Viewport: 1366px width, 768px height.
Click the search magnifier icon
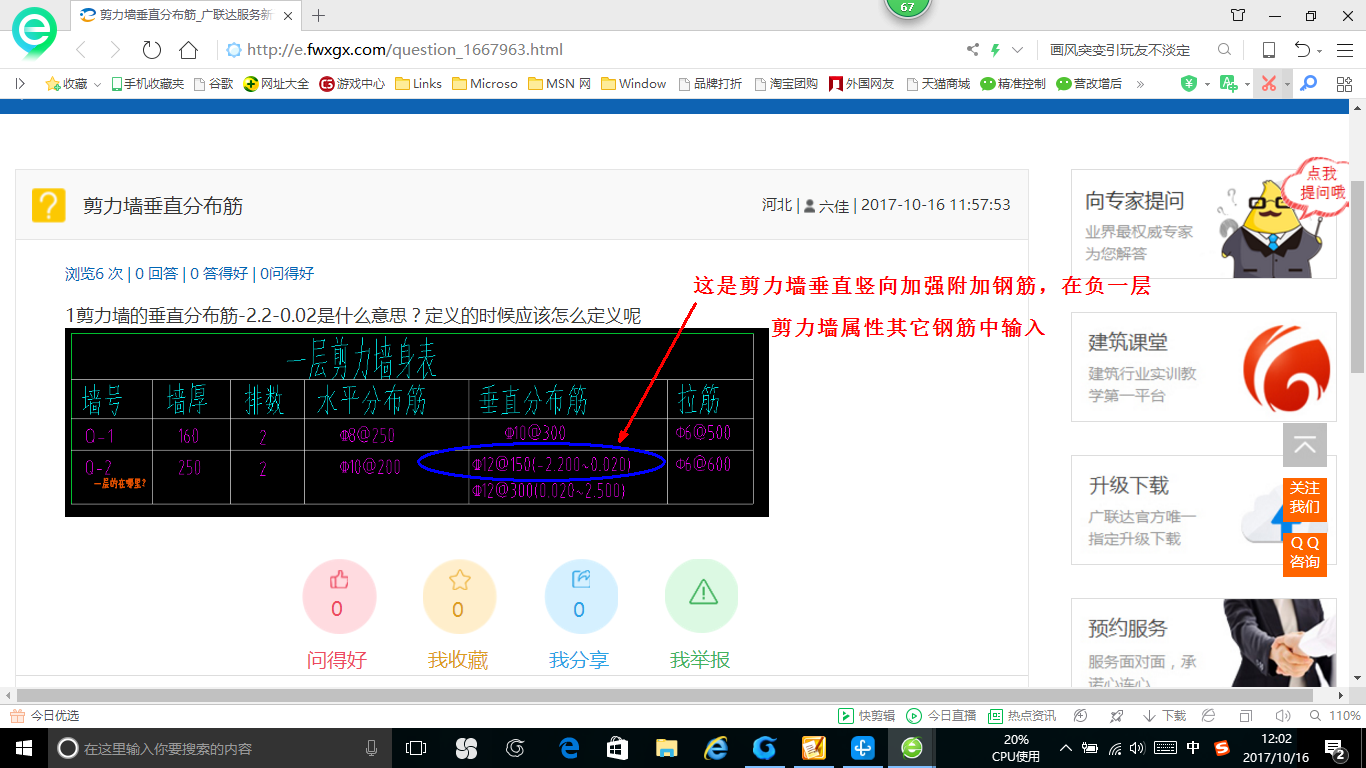click(x=1224, y=50)
